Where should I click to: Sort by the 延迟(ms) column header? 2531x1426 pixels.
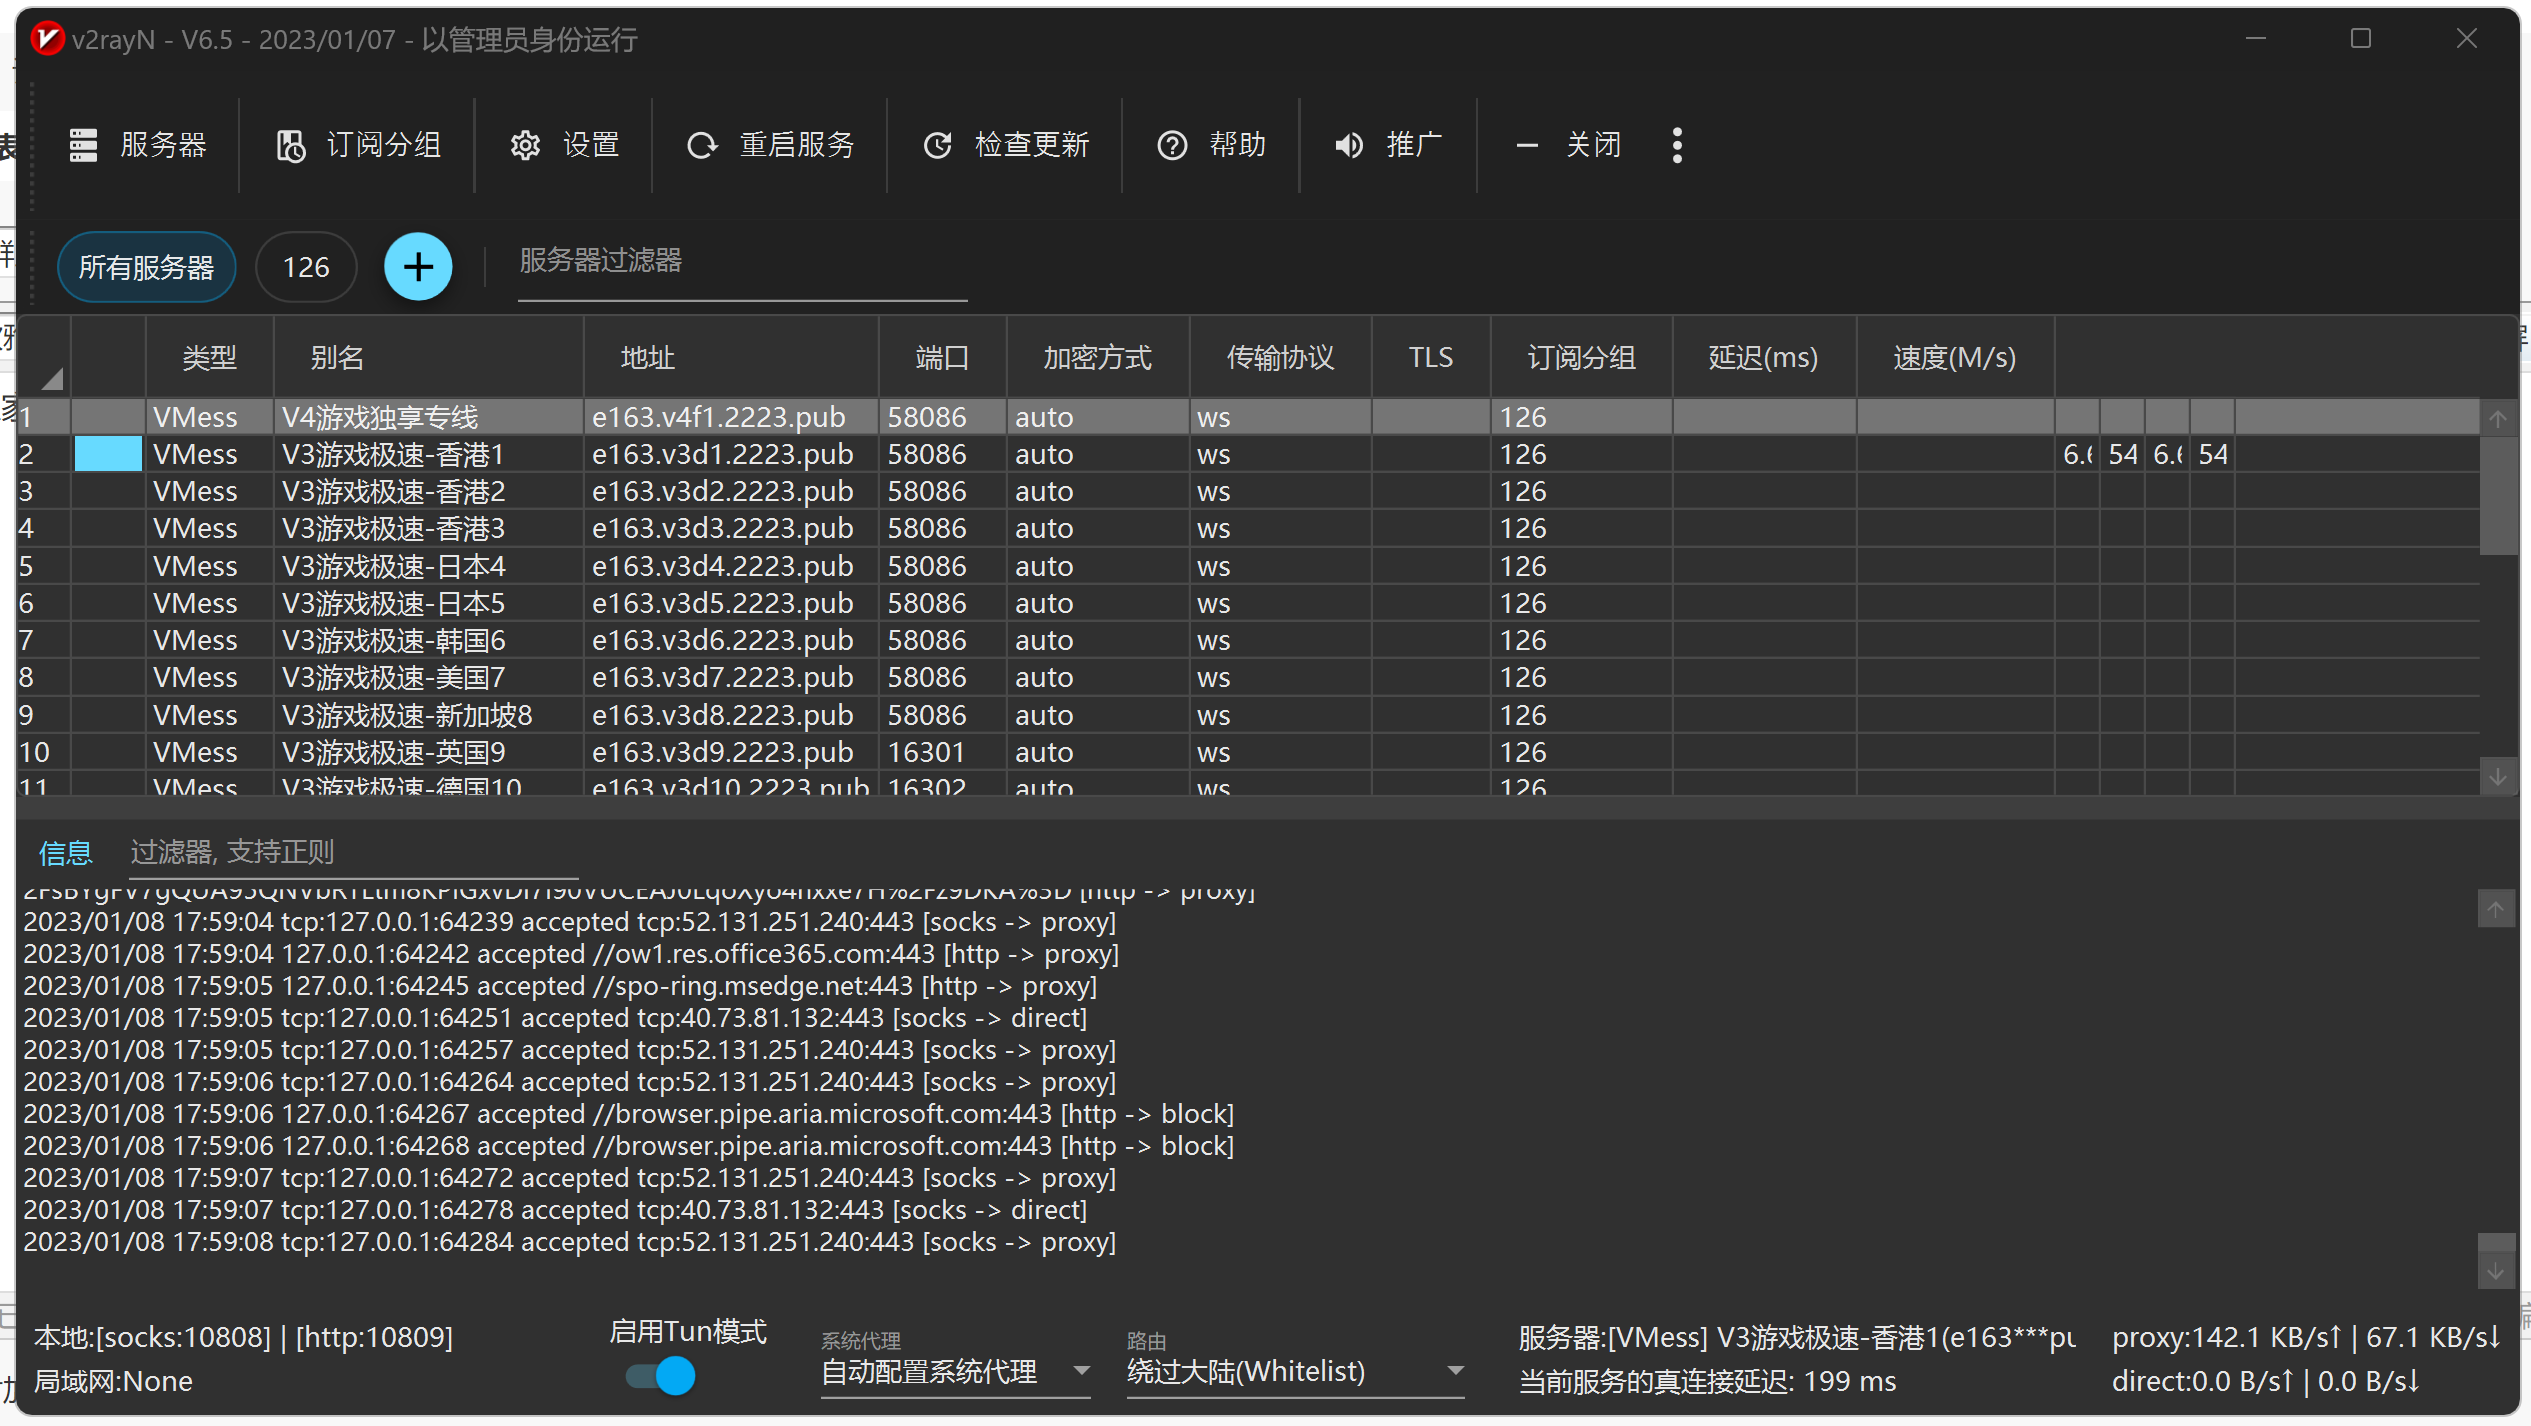(1763, 357)
